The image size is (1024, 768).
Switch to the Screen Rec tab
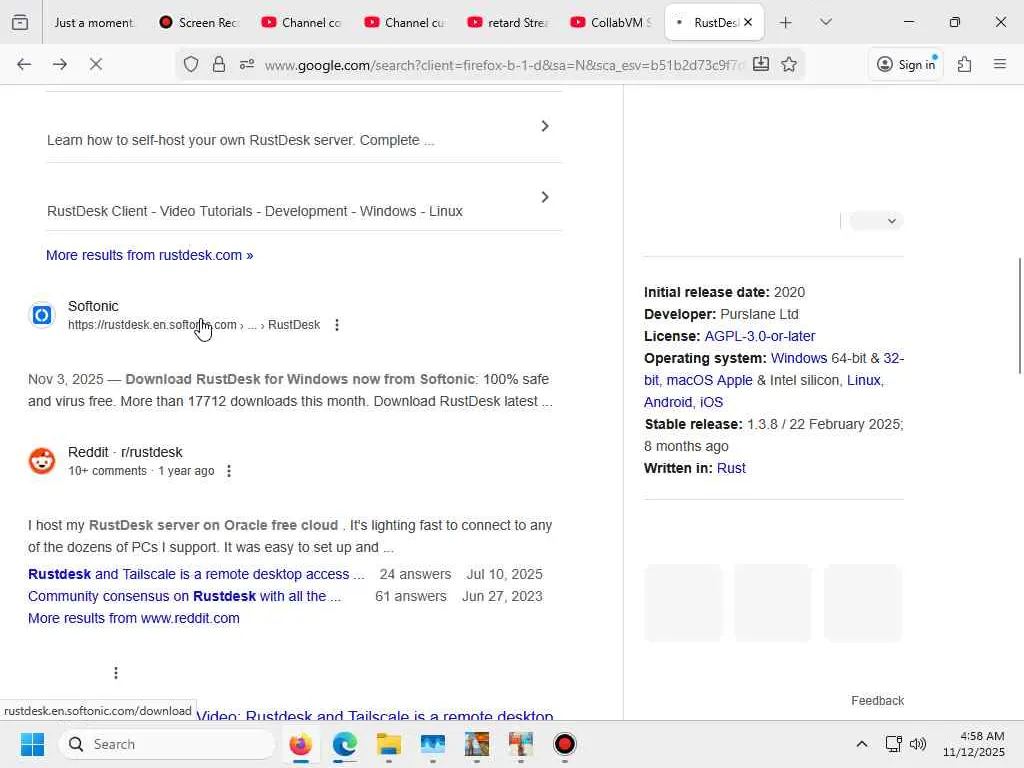pos(200,23)
